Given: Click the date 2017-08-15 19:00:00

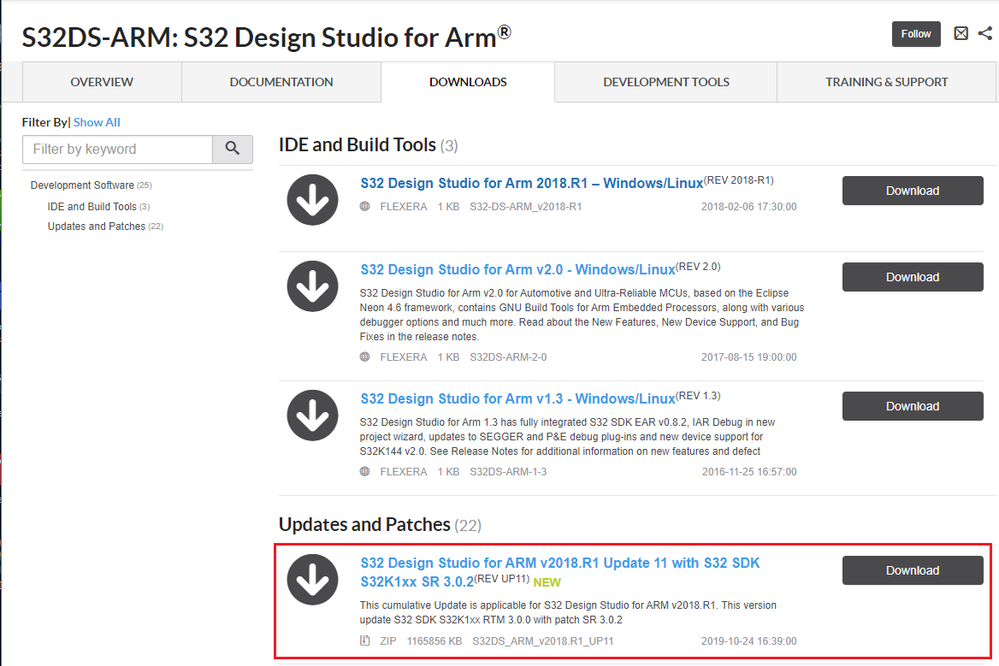Looking at the screenshot, I should click(749, 357).
